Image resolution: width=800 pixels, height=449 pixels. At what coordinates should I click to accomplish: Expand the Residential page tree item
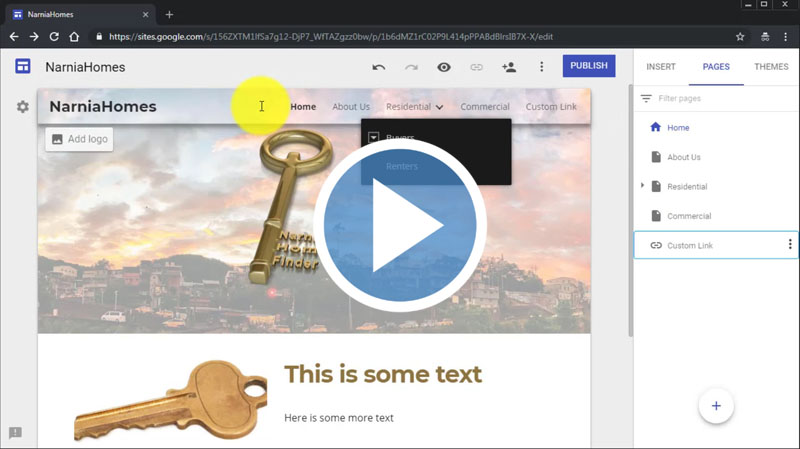[643, 186]
